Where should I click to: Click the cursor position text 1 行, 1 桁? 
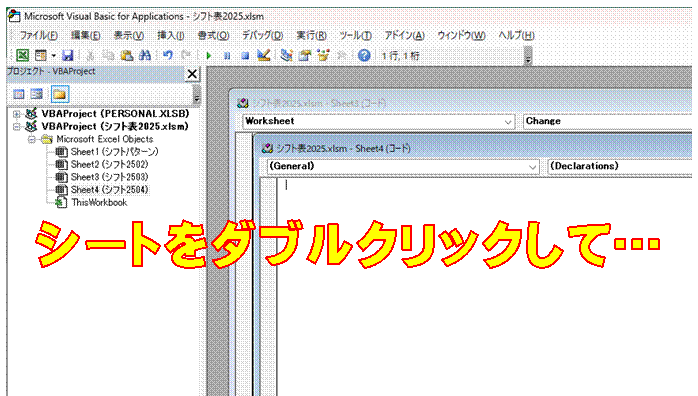pos(400,56)
